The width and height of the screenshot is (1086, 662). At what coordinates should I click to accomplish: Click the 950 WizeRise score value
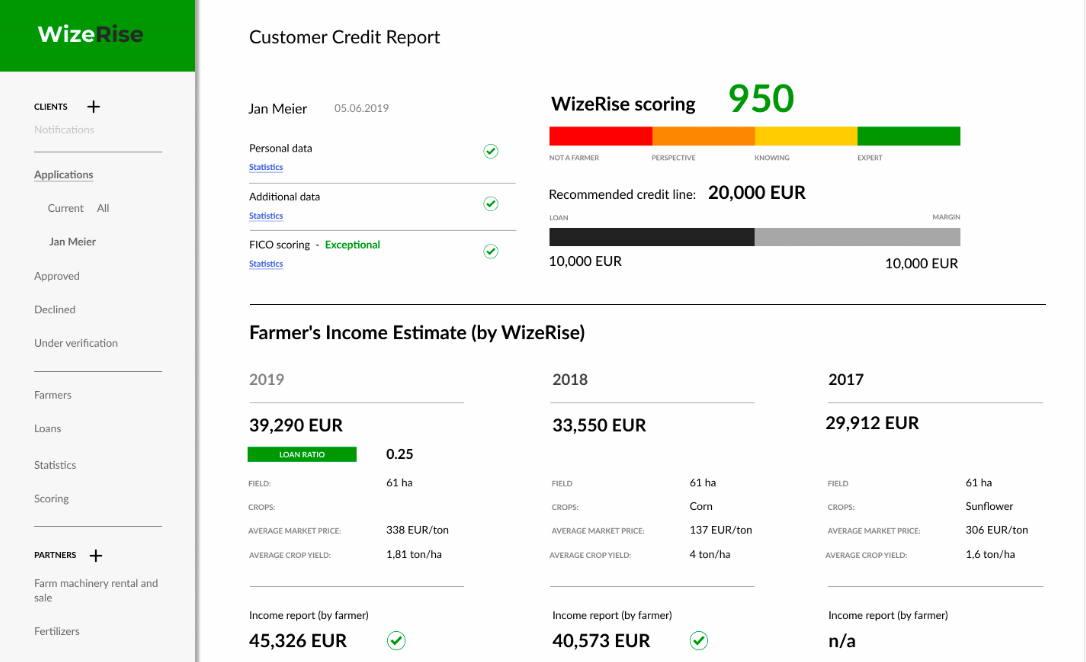click(x=761, y=98)
